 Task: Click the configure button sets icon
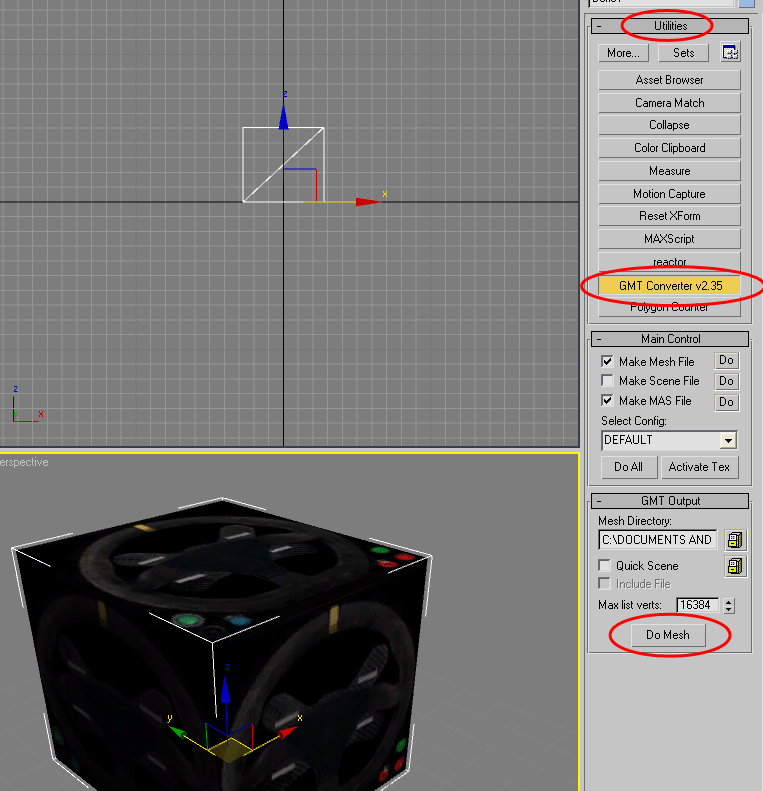730,53
